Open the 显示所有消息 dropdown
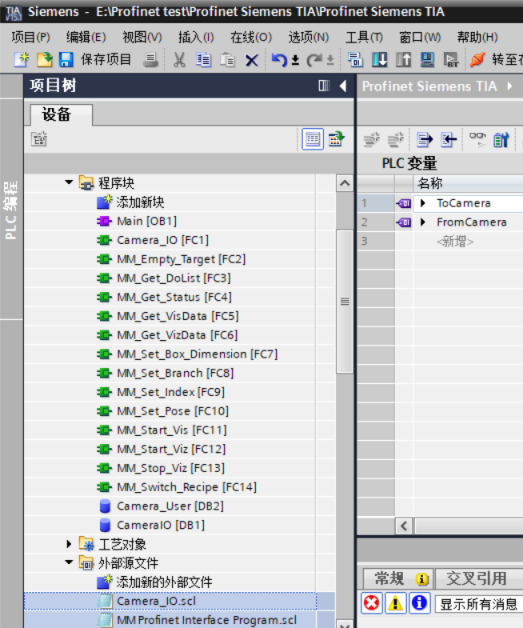Viewport: 523px width, 628px height. point(479,604)
